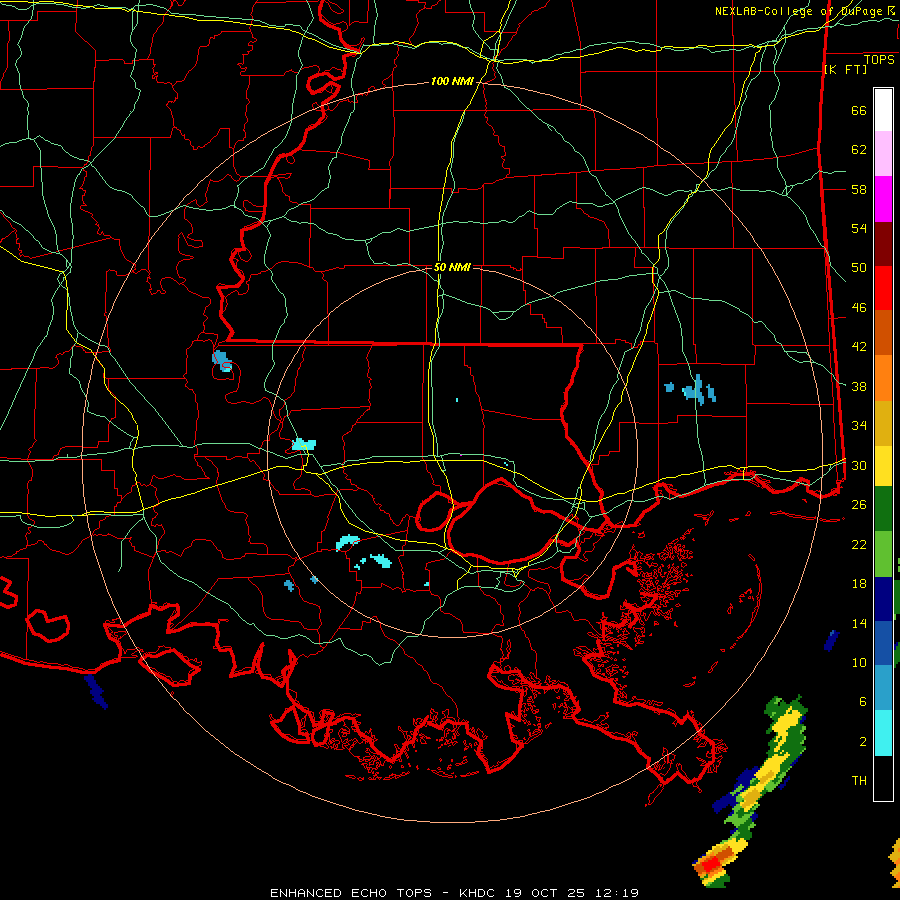Screen dimensions: 900x900
Task: Click the 2 value on the legend
Action: [863, 742]
